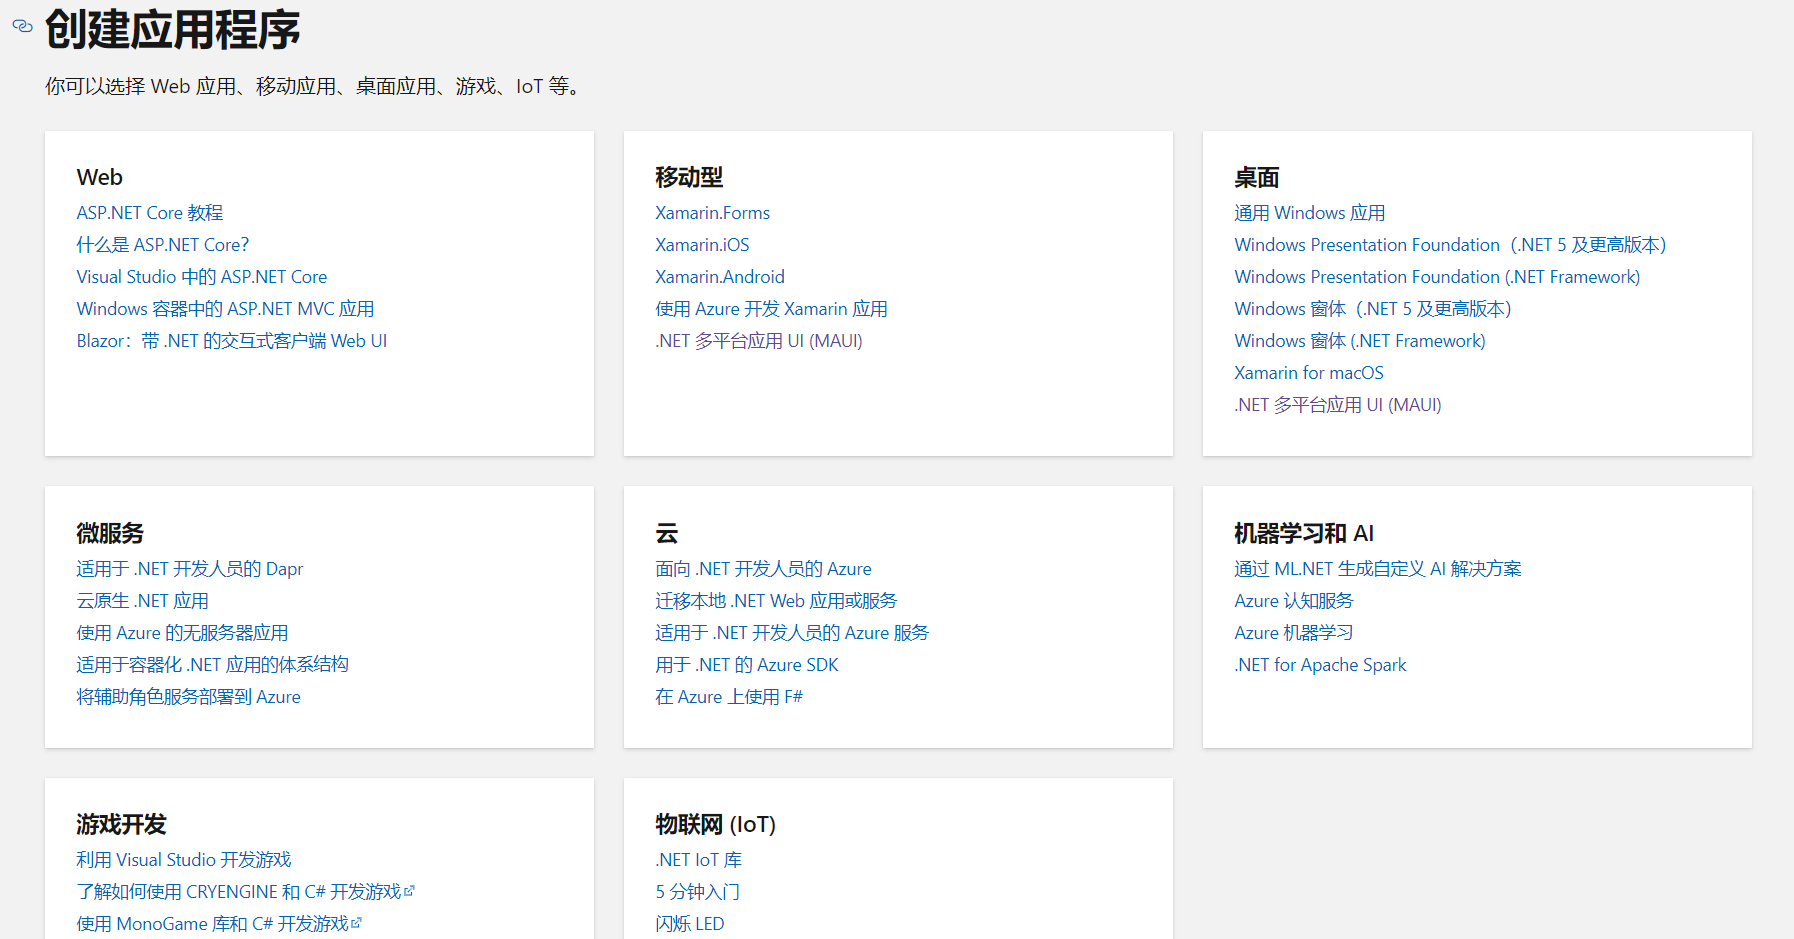Click external link icon after CRYENGINE game link
1794x939 pixels.
click(x=409, y=891)
